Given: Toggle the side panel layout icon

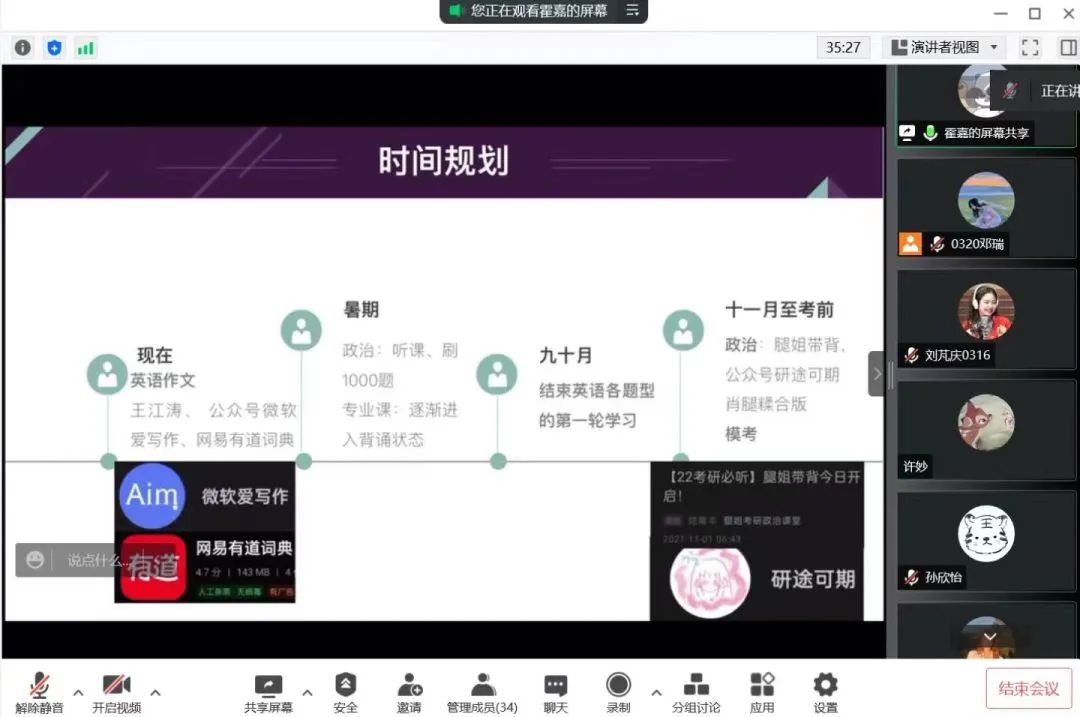Looking at the screenshot, I should click(1067, 47).
